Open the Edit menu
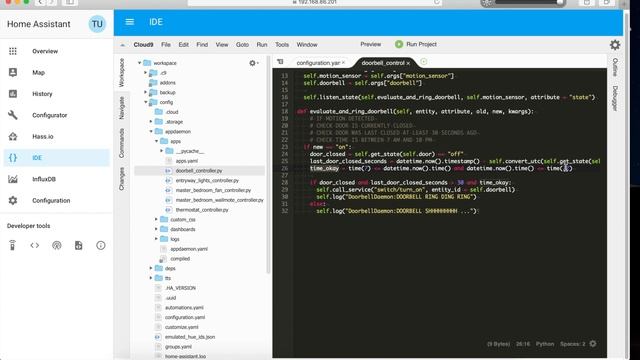The image size is (640, 360). click(184, 44)
